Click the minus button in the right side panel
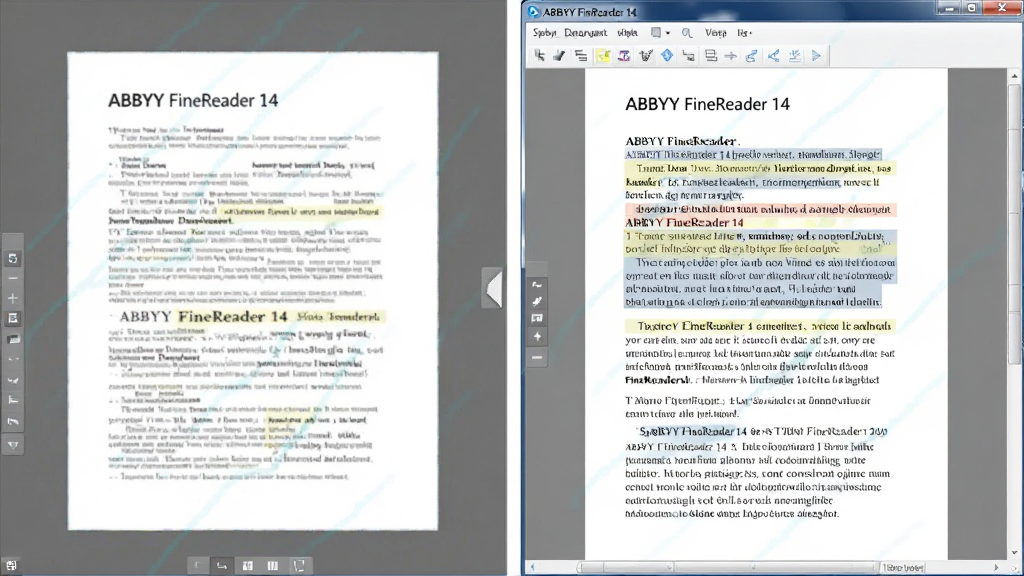1024x576 pixels. [x=537, y=358]
